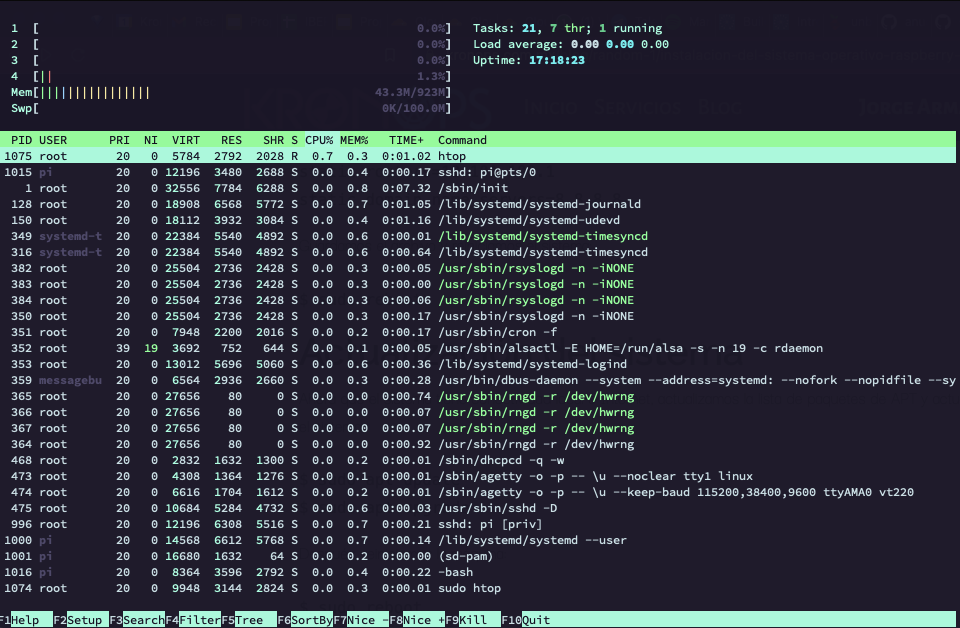
Task: Sort by the TIME+ column header
Action: [404, 140]
